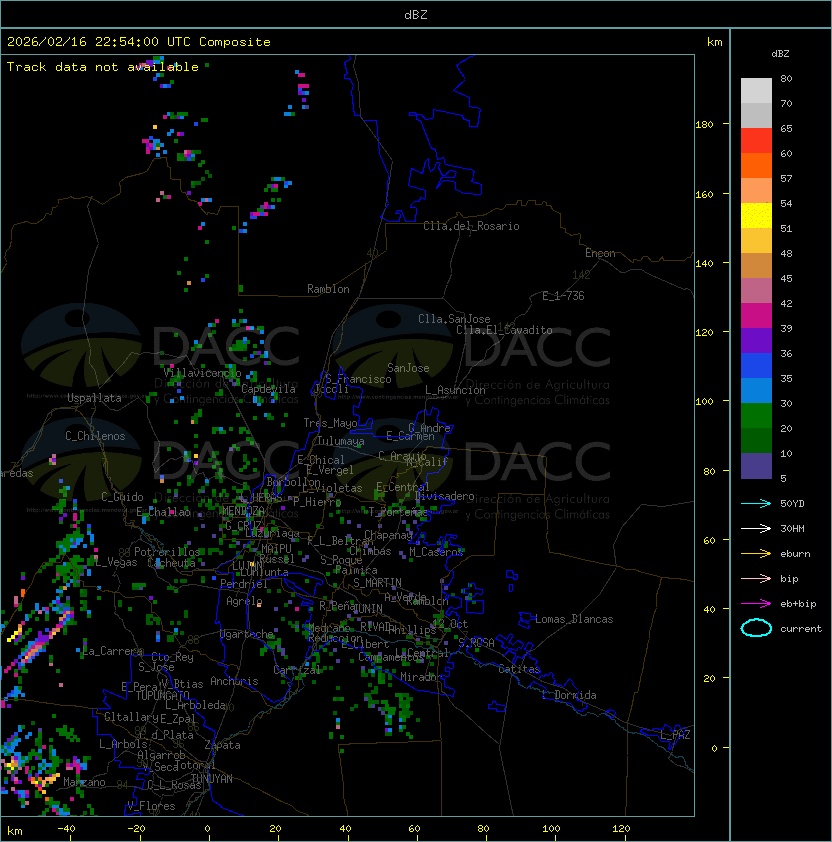Click the S_MARTIN label on the map

pos(377,583)
